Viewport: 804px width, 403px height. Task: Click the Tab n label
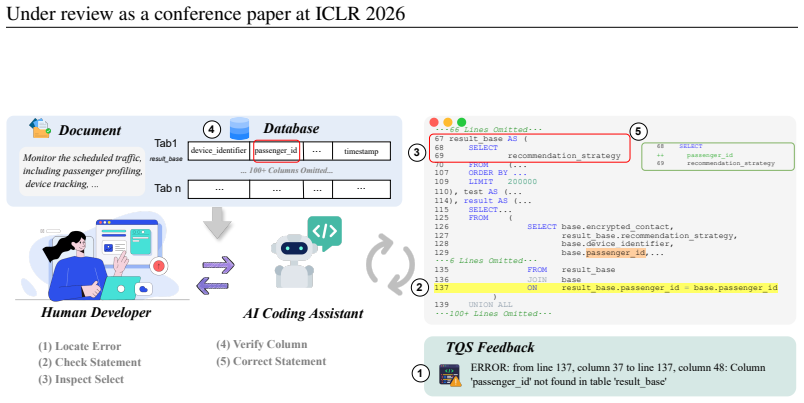(x=168, y=188)
